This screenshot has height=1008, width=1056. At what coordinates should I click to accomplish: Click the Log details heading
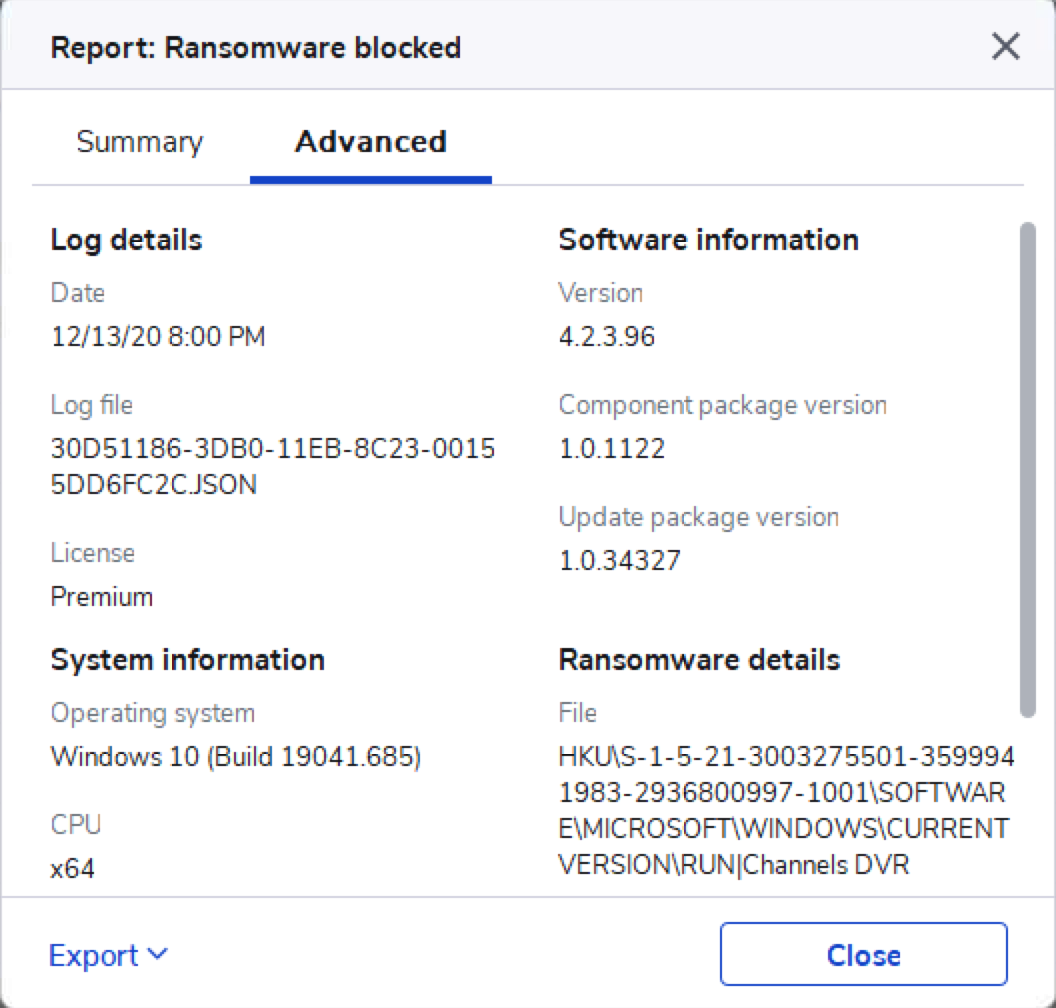point(126,240)
